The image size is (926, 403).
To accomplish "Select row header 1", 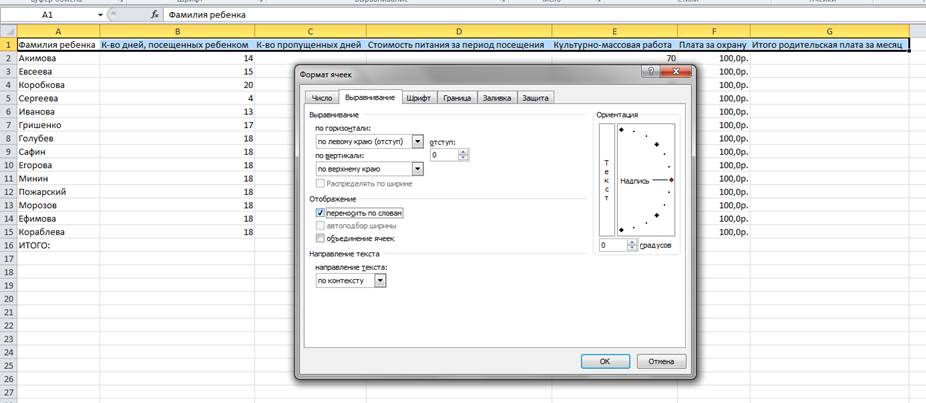I will pyautogui.click(x=8, y=45).
